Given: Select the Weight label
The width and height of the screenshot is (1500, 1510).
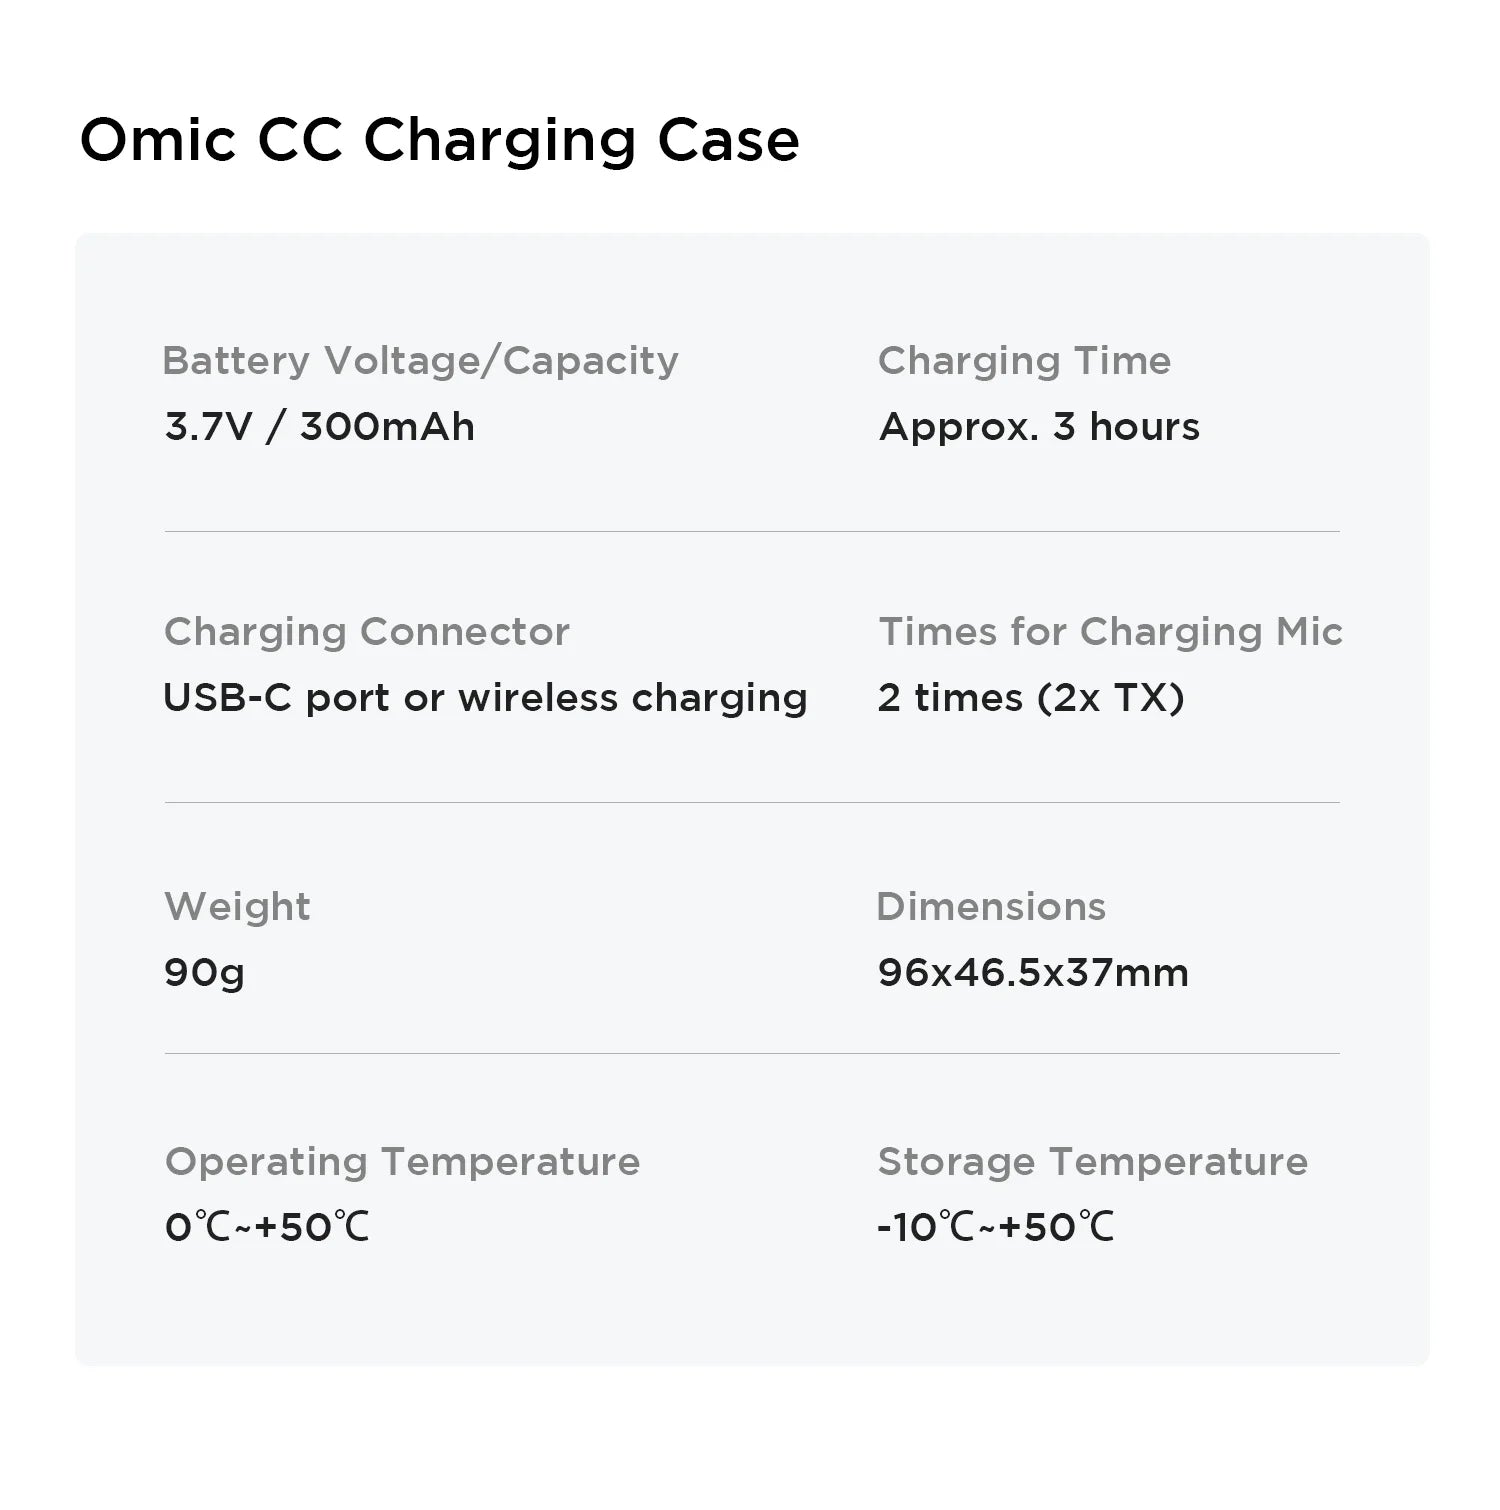Looking at the screenshot, I should [x=237, y=907].
